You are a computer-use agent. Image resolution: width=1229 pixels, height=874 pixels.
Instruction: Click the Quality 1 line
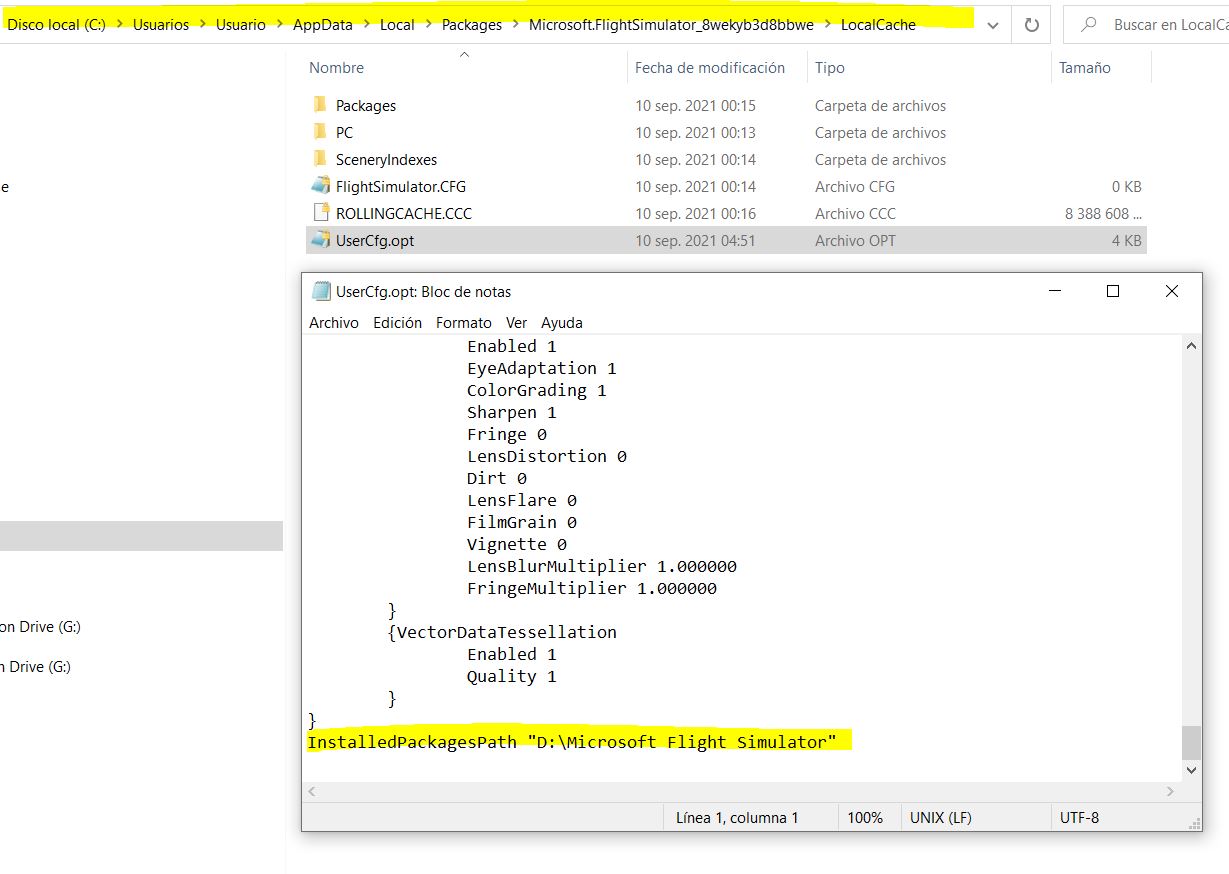tap(512, 676)
